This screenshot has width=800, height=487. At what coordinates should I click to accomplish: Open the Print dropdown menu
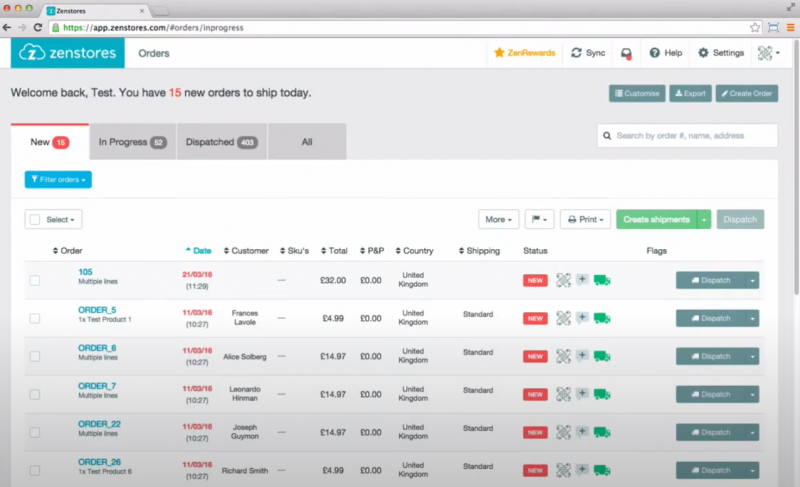pyautogui.click(x=584, y=219)
